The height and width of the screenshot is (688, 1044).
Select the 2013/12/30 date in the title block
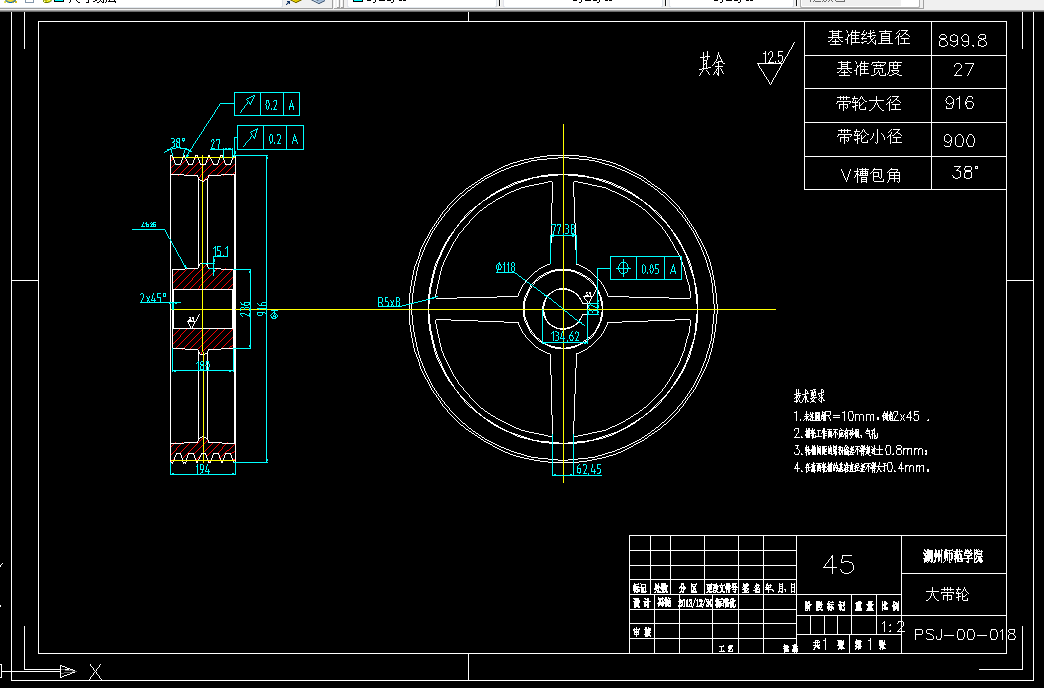point(695,603)
